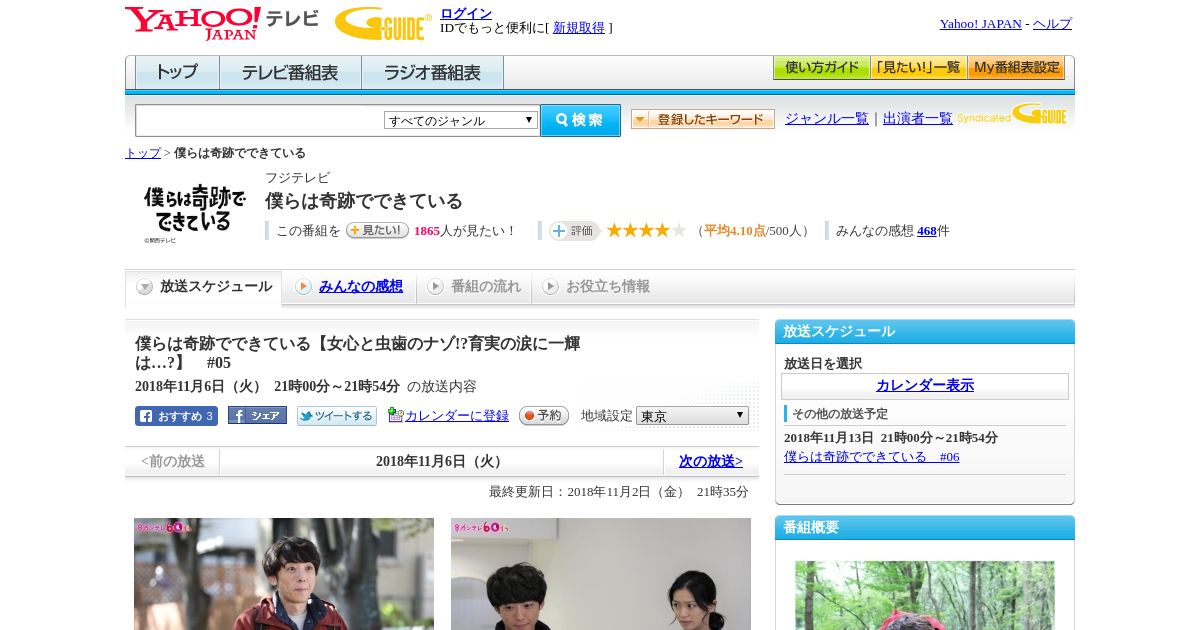The image size is (1200, 630).
Task: Click the 放送スケジュール sidebar header
Action: pos(925,332)
